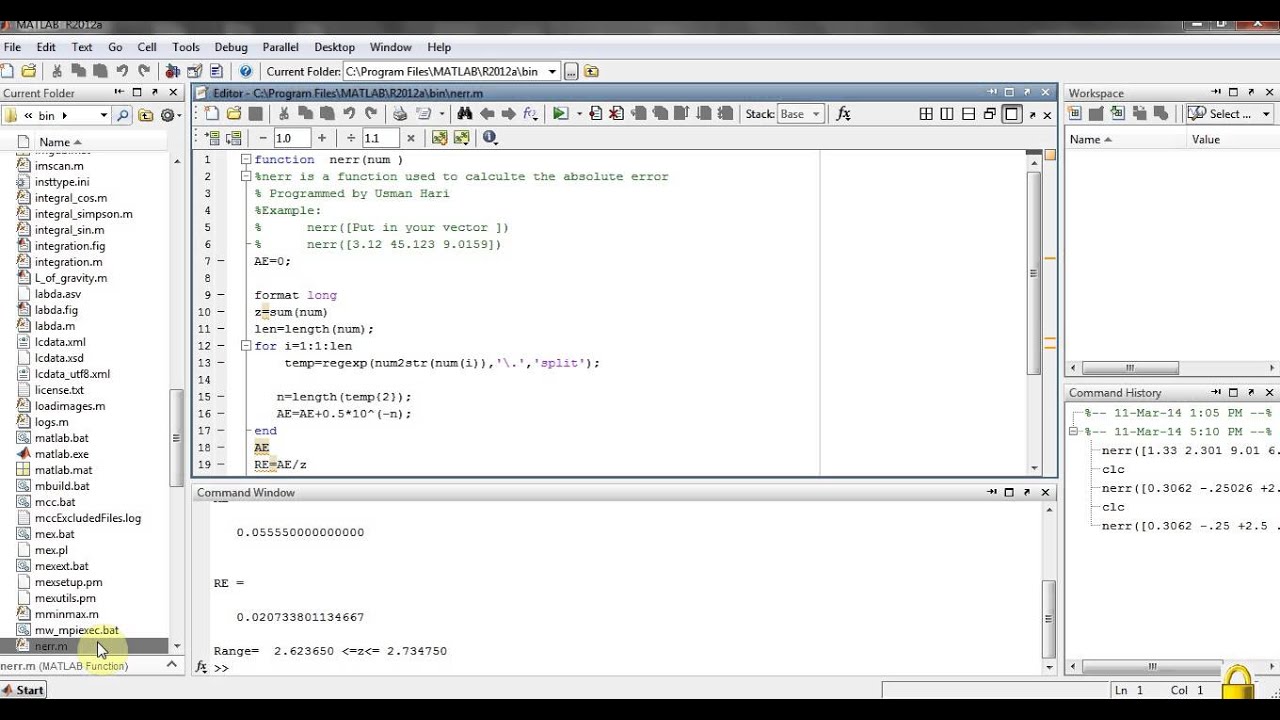Run nerr.m with the green Run icon
1280x720 pixels.
click(x=560, y=114)
